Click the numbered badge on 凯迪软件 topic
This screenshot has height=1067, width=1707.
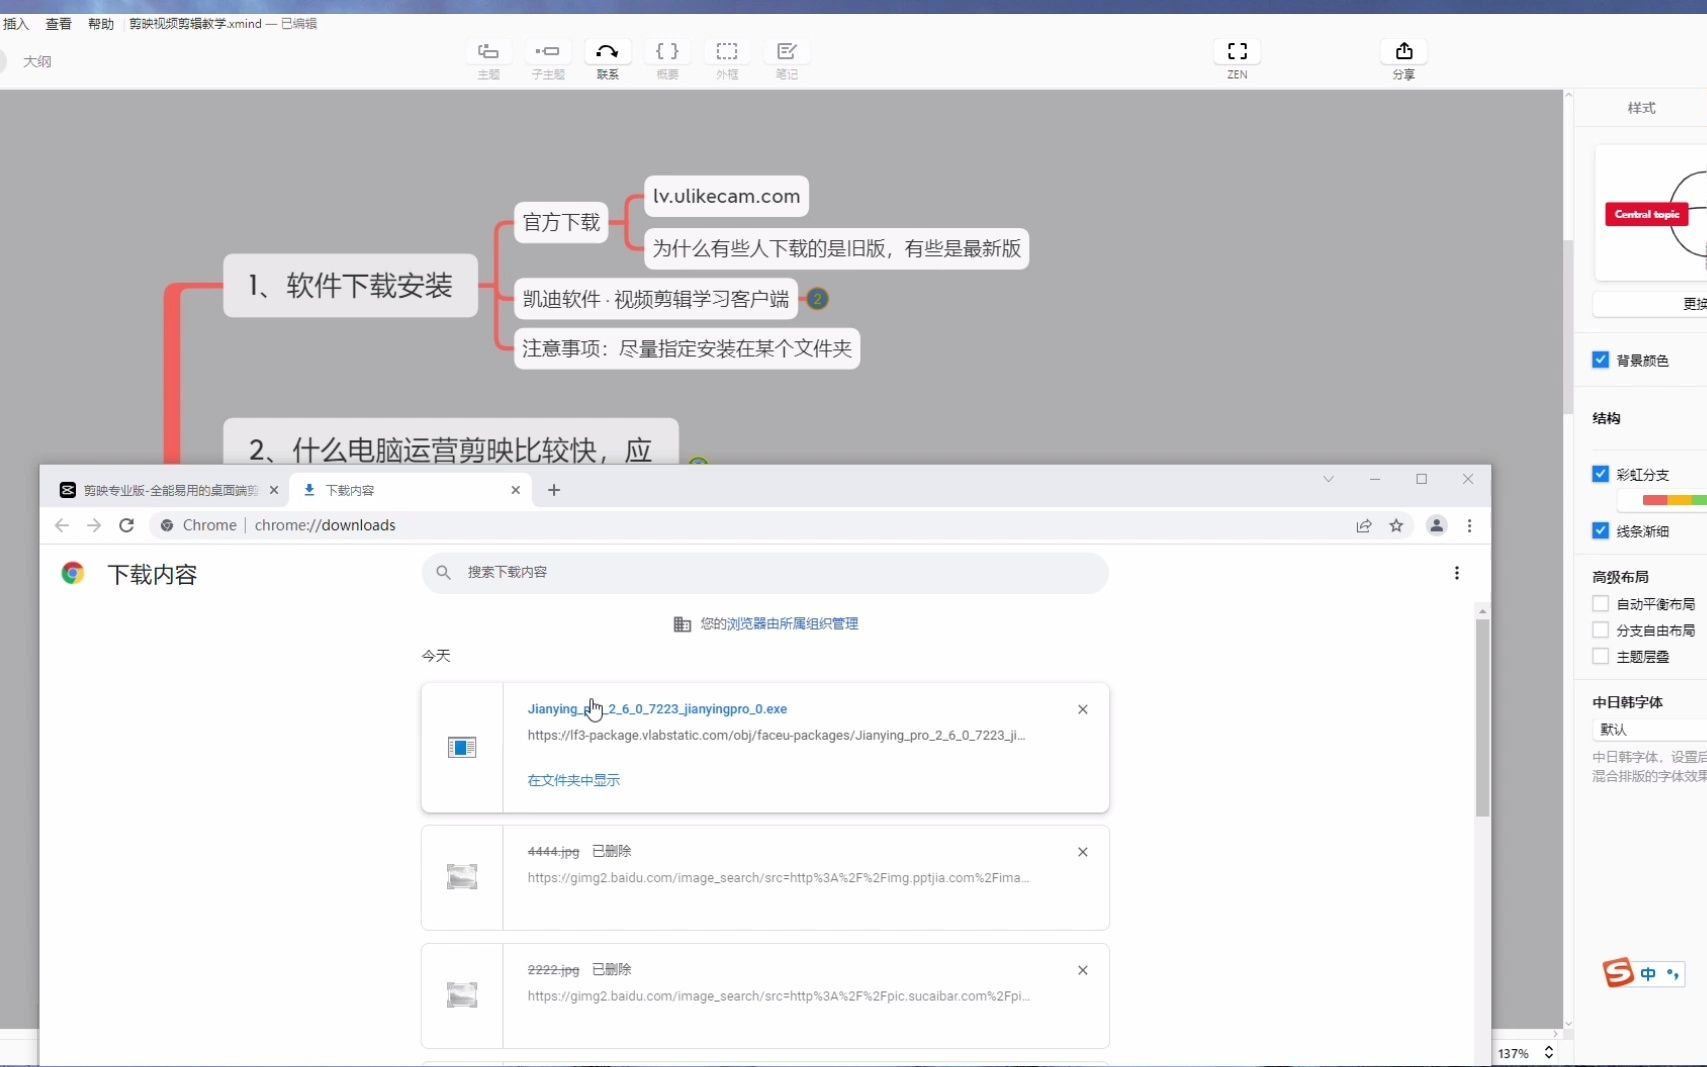point(817,299)
